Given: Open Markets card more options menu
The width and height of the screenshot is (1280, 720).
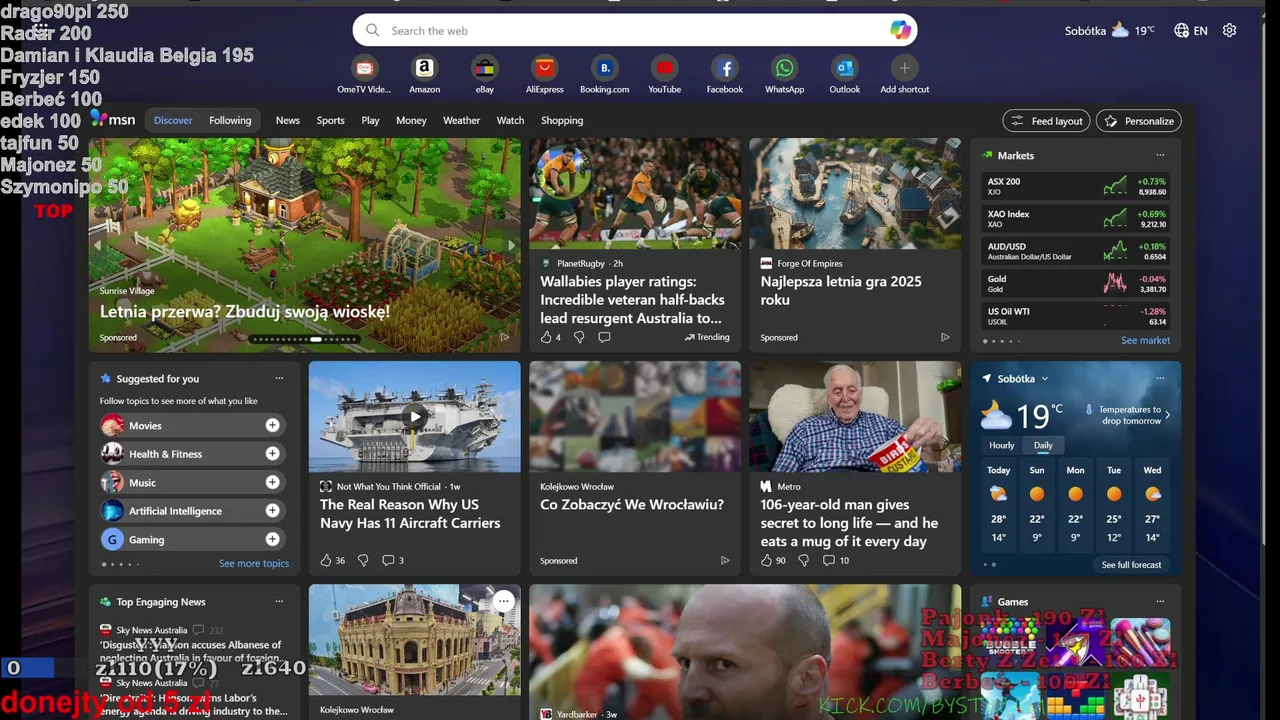Looking at the screenshot, I should pos(1160,155).
